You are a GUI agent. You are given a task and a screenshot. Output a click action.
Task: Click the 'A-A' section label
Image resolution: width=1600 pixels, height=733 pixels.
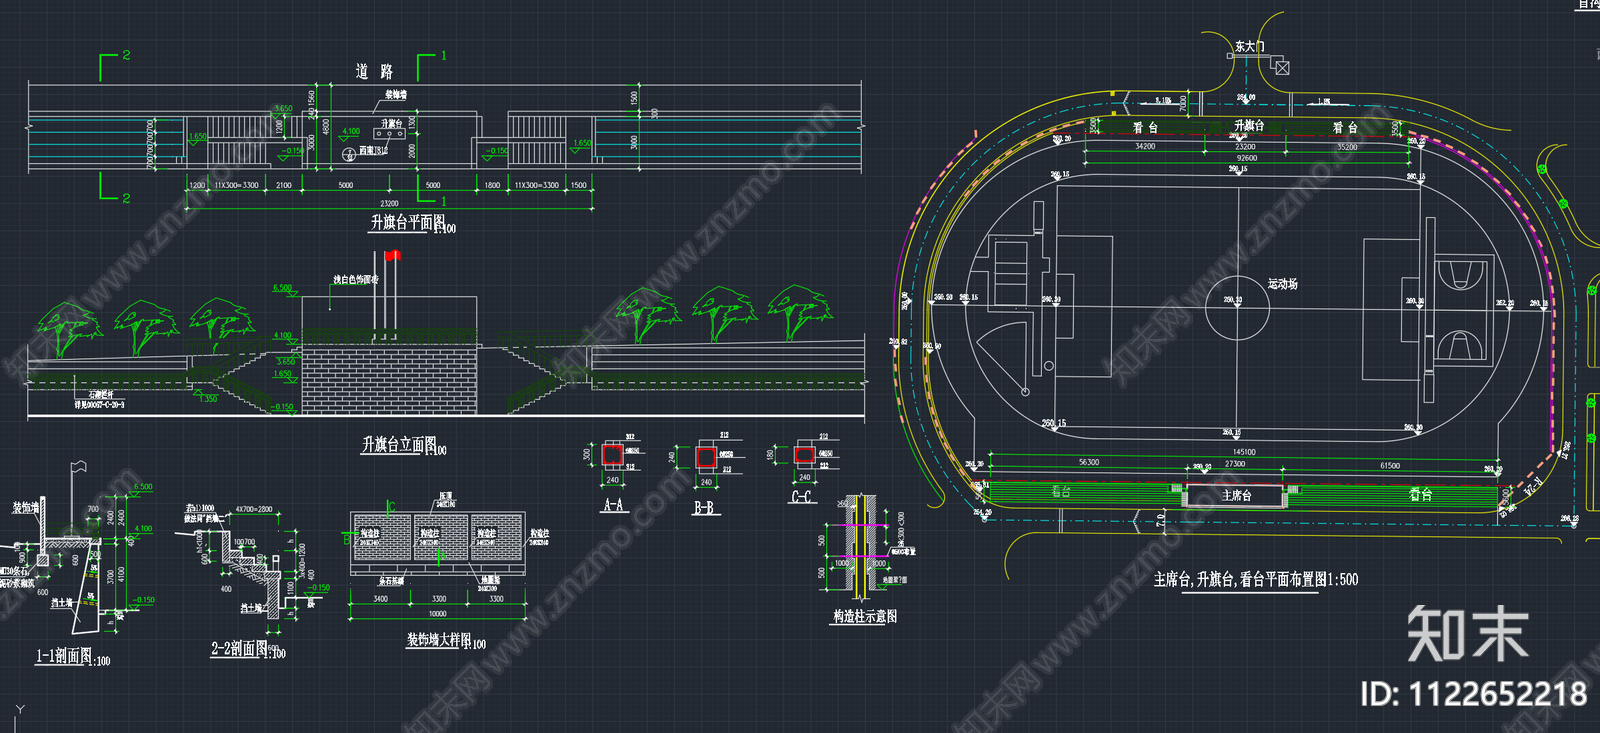coord(614,505)
